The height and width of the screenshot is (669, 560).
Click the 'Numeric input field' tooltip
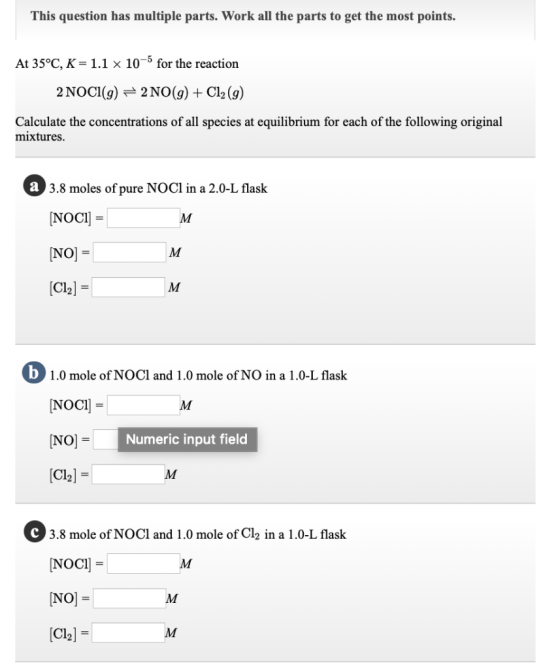(x=188, y=439)
